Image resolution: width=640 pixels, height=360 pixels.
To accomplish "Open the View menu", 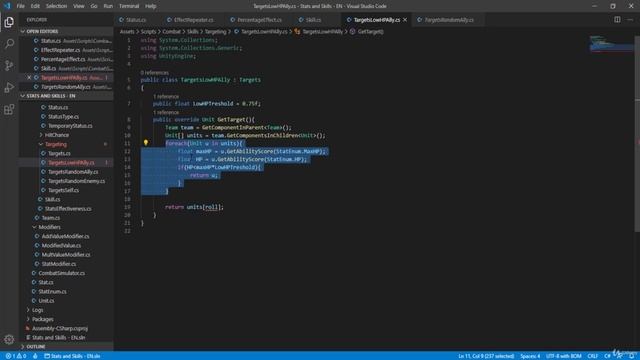I will (79, 6).
